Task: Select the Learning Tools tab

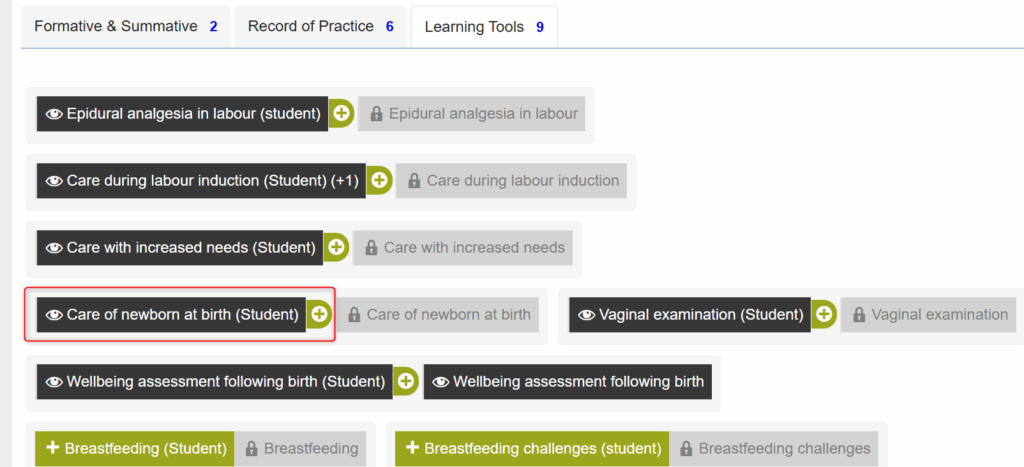Action: tap(484, 27)
